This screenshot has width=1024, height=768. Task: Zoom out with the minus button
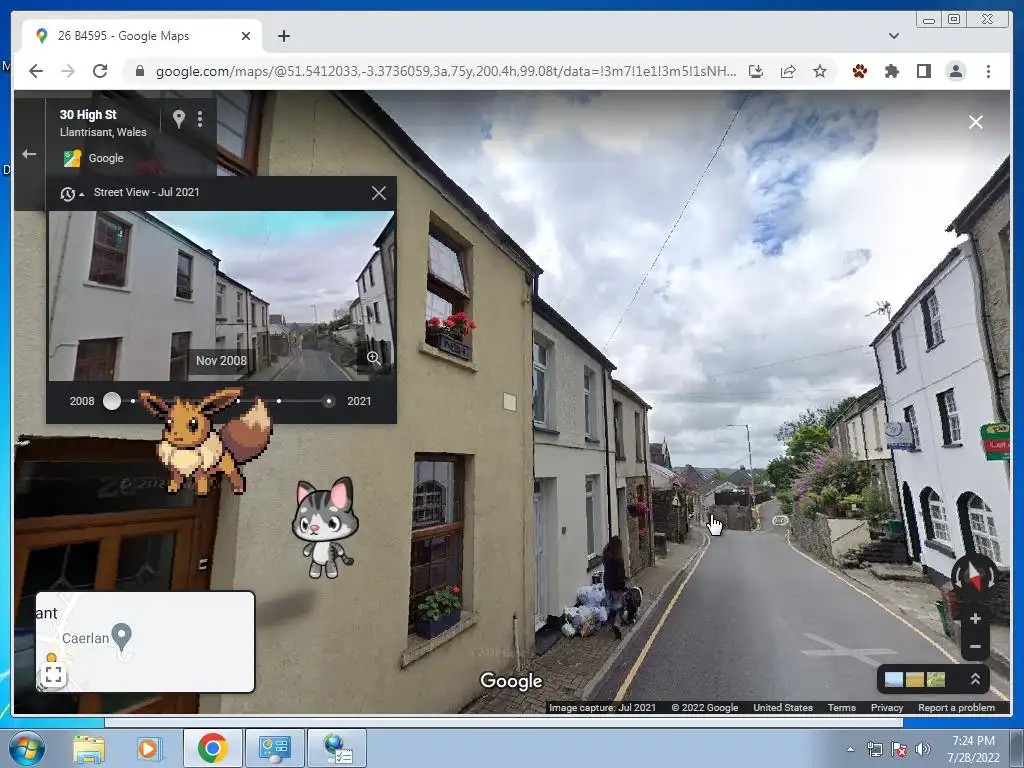(x=975, y=647)
